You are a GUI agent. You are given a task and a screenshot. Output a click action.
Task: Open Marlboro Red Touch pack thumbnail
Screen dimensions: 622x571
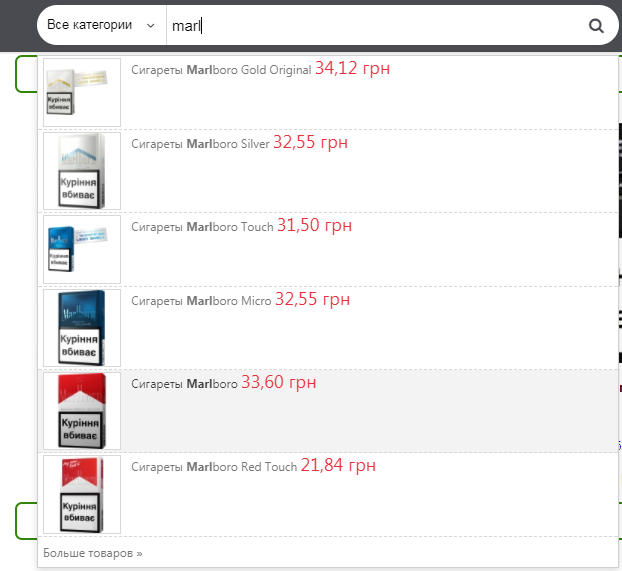tap(82, 494)
